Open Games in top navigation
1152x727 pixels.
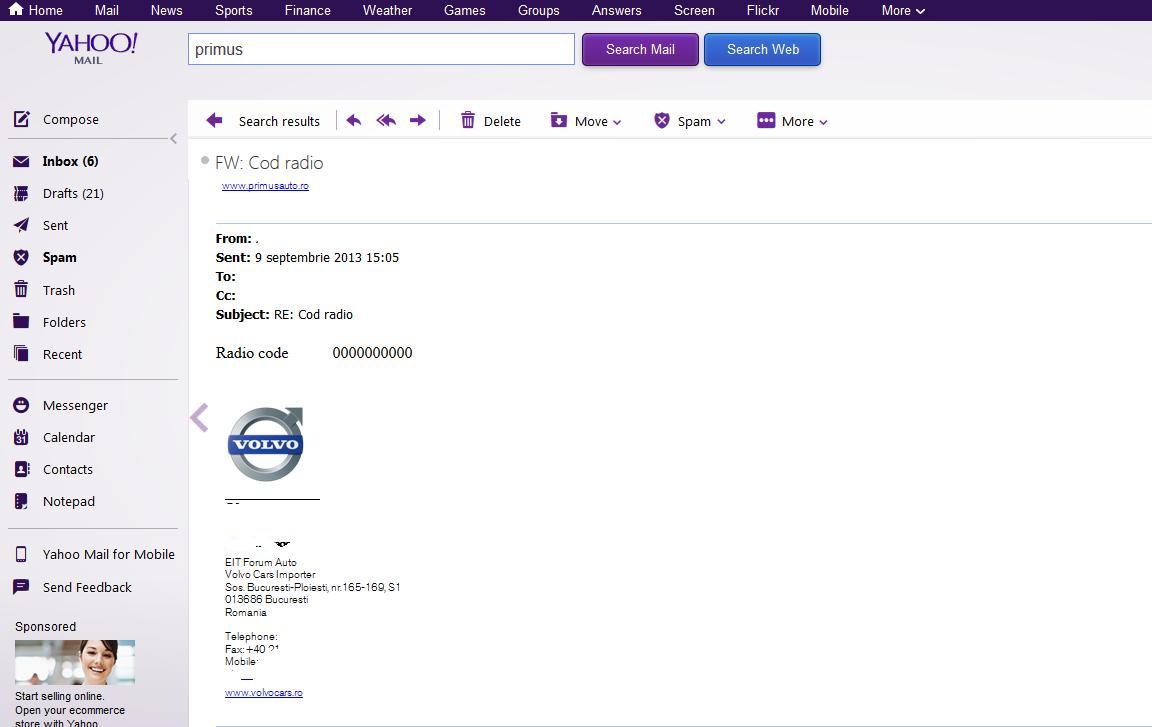[464, 10]
